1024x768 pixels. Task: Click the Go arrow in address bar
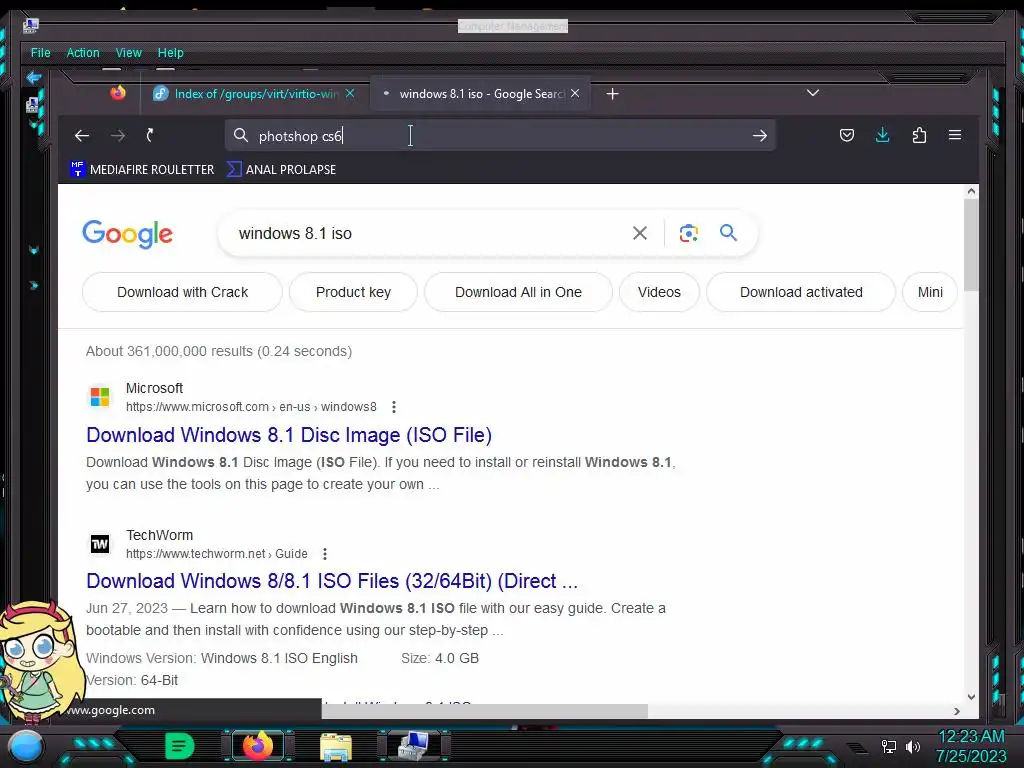click(x=760, y=136)
